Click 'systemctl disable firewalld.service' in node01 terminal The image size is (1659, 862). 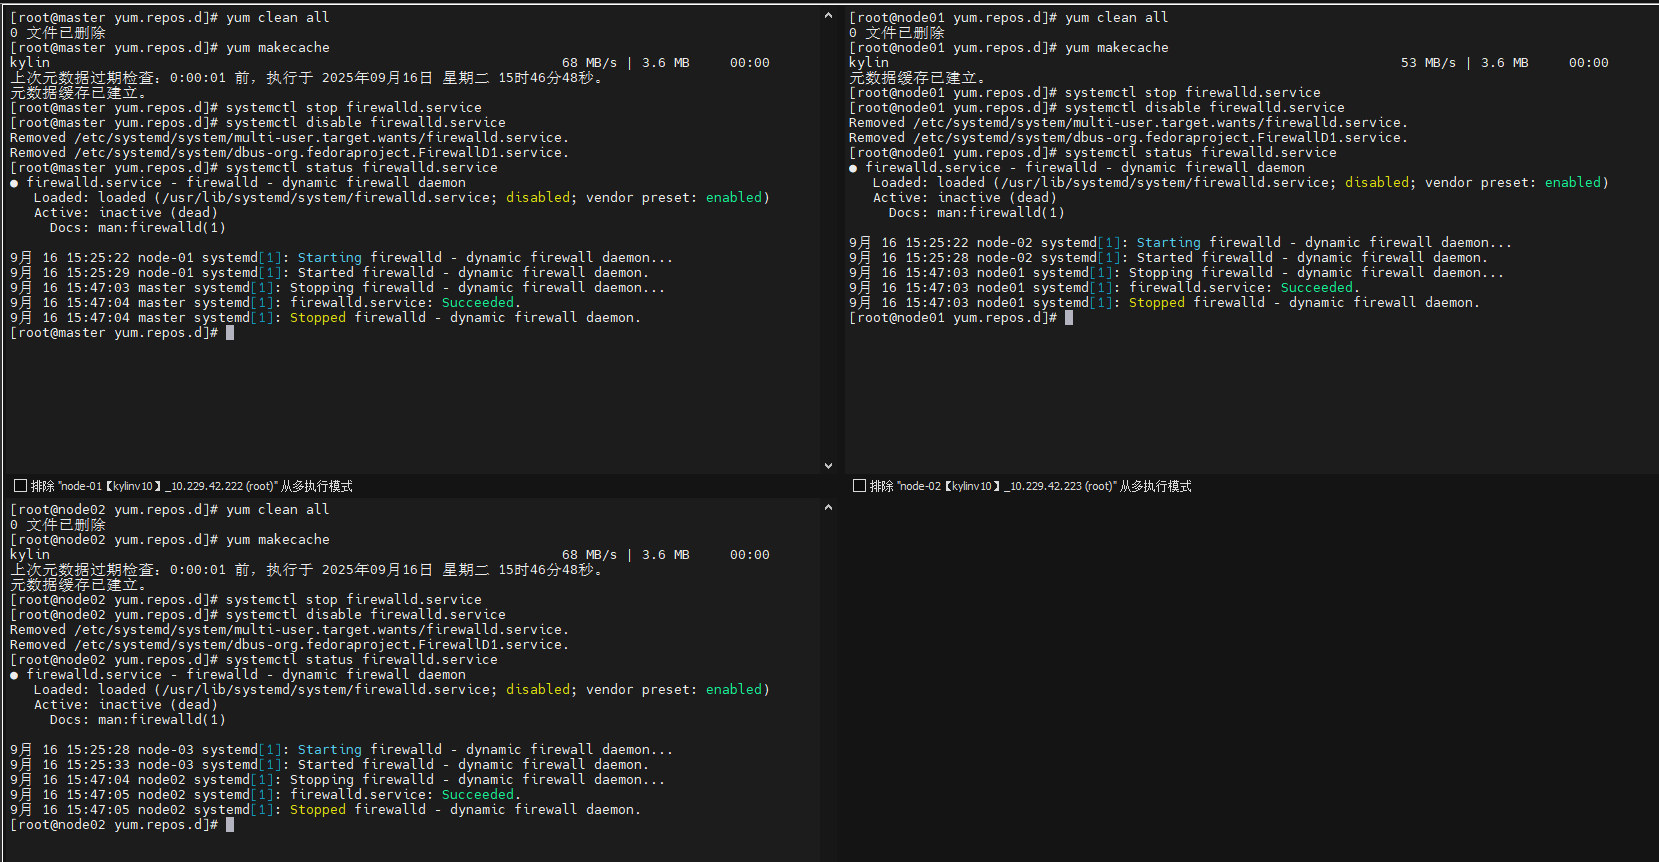pyautogui.click(x=1205, y=108)
